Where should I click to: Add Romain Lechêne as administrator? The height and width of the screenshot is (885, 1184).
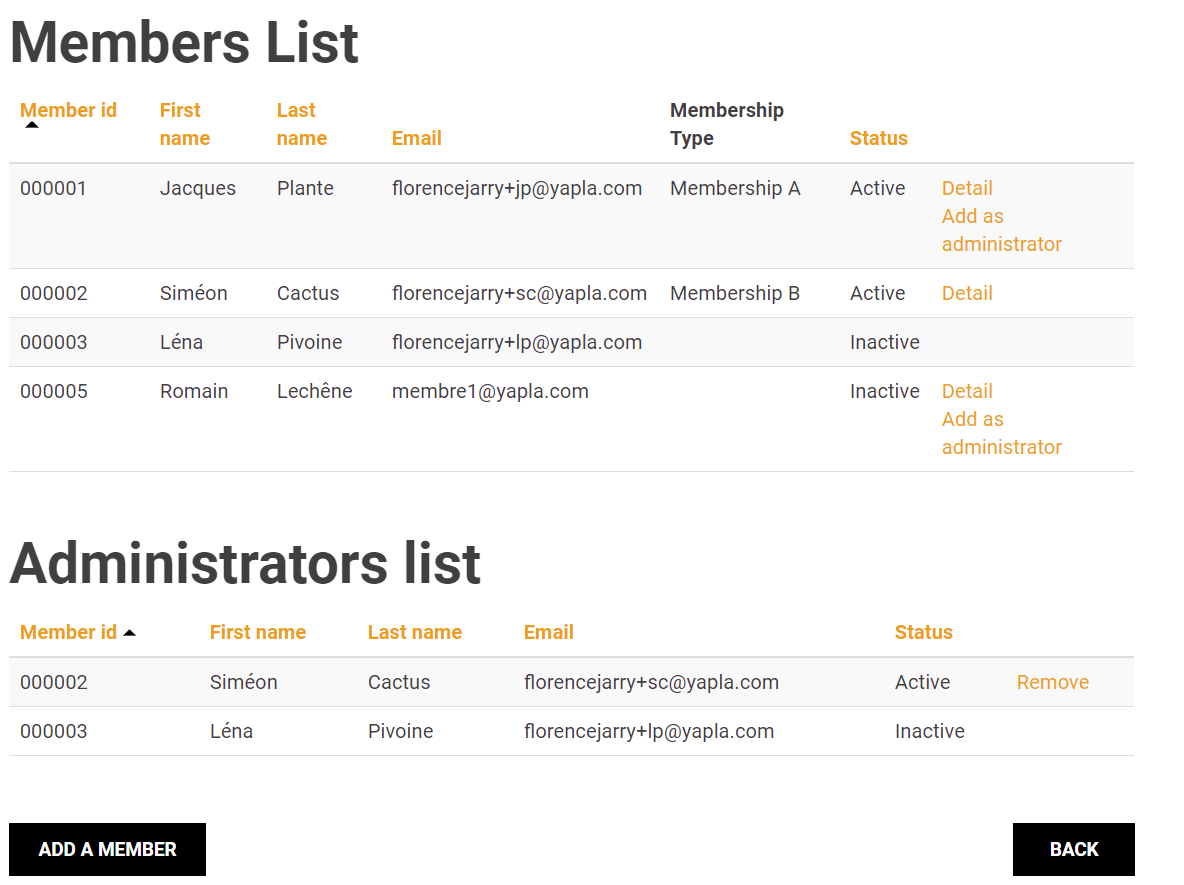click(1001, 433)
